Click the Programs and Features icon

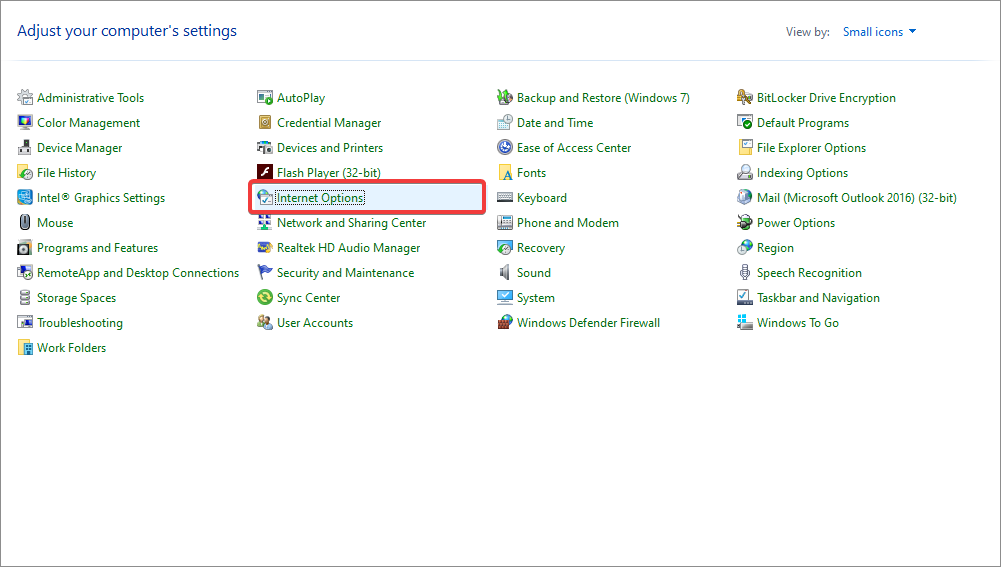[25, 247]
